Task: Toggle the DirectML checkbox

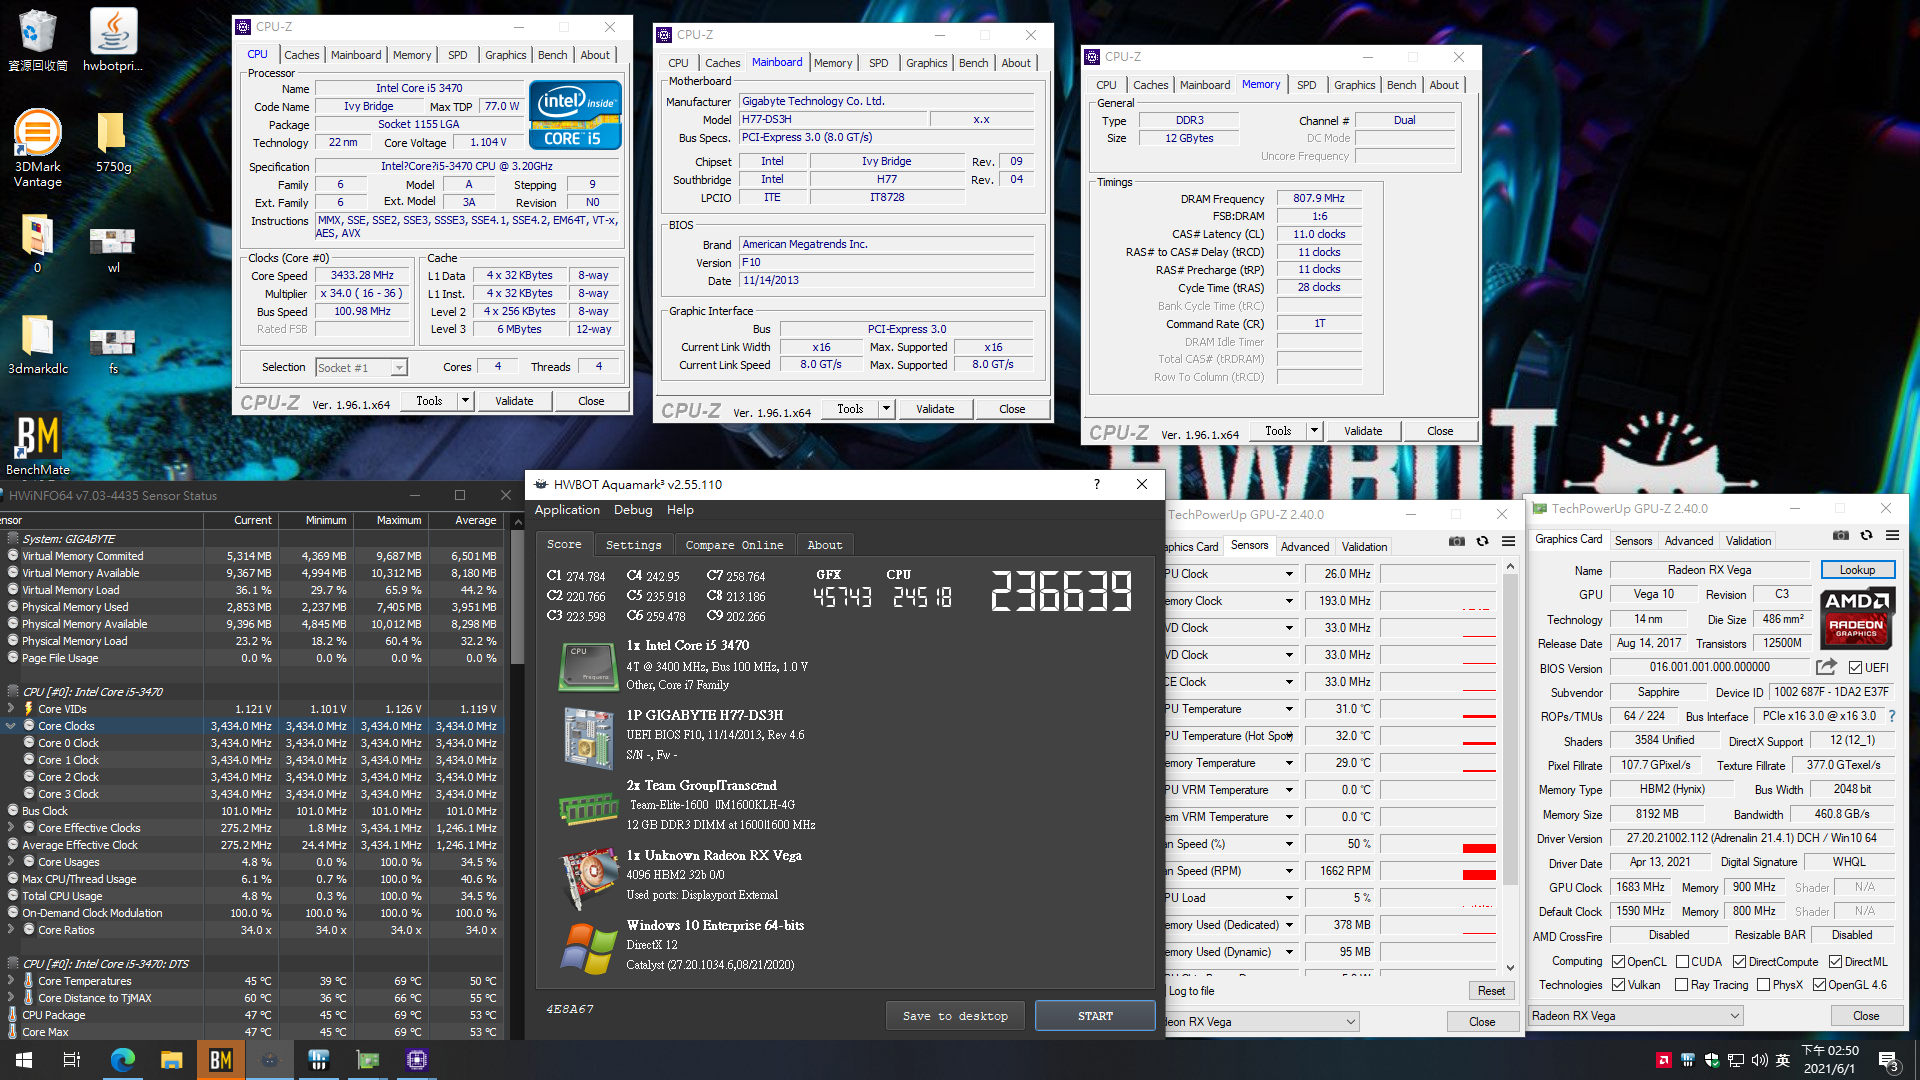Action: 1835,961
